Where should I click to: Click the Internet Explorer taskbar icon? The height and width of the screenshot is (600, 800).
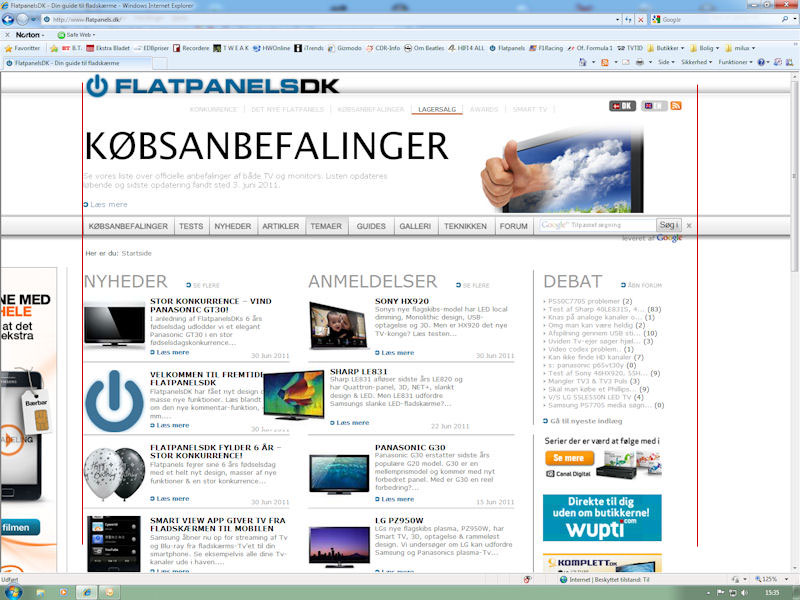(87, 592)
